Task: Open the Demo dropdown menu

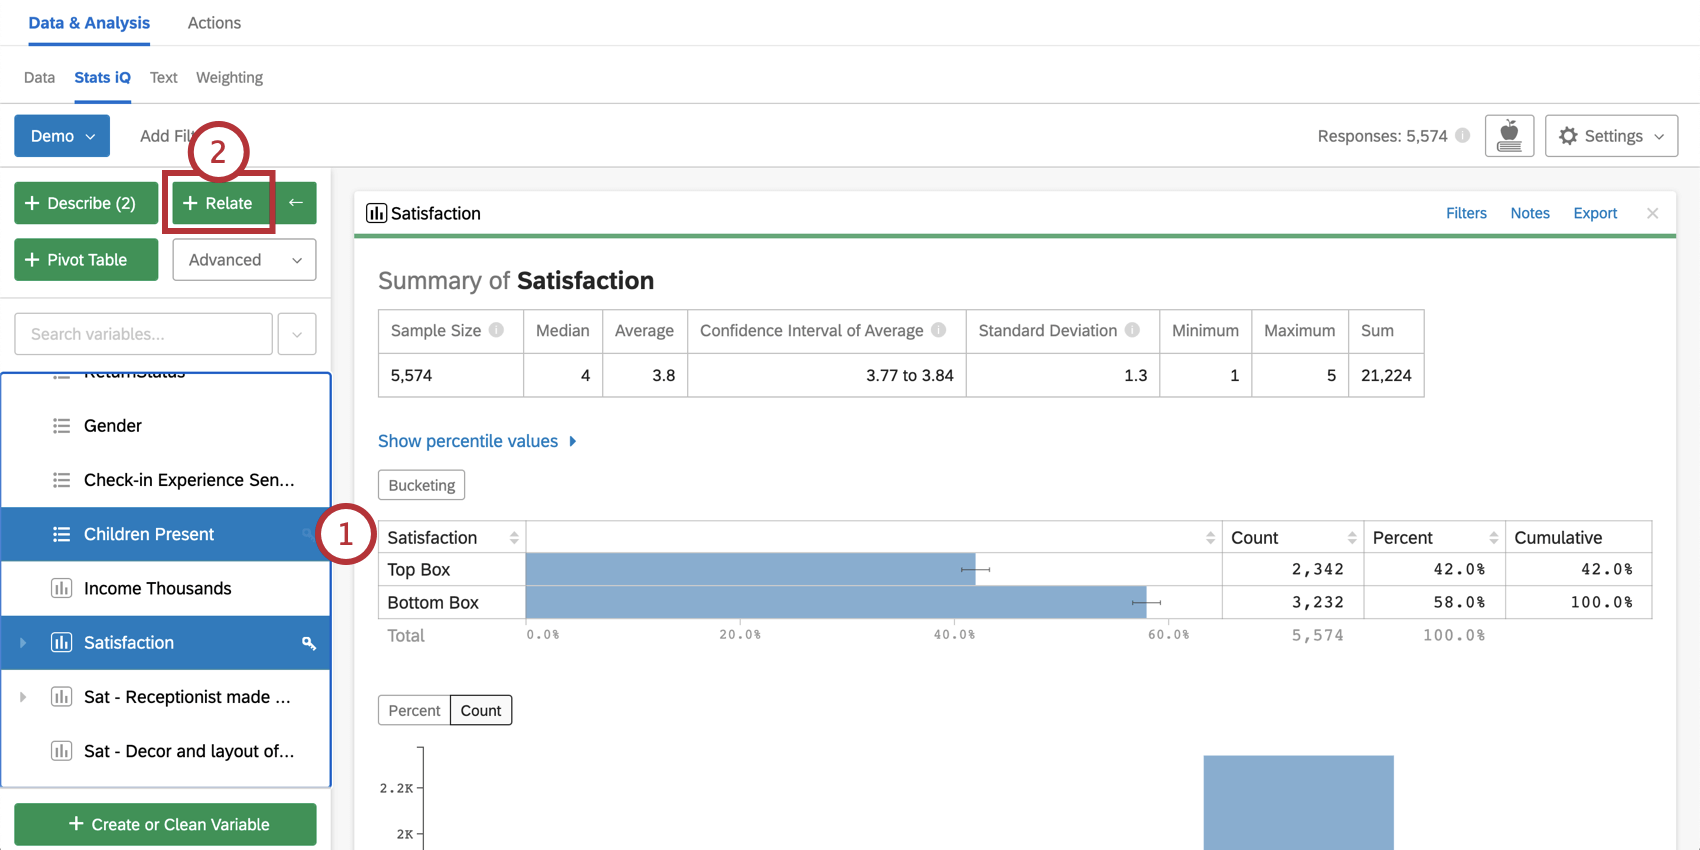Action: pyautogui.click(x=62, y=136)
